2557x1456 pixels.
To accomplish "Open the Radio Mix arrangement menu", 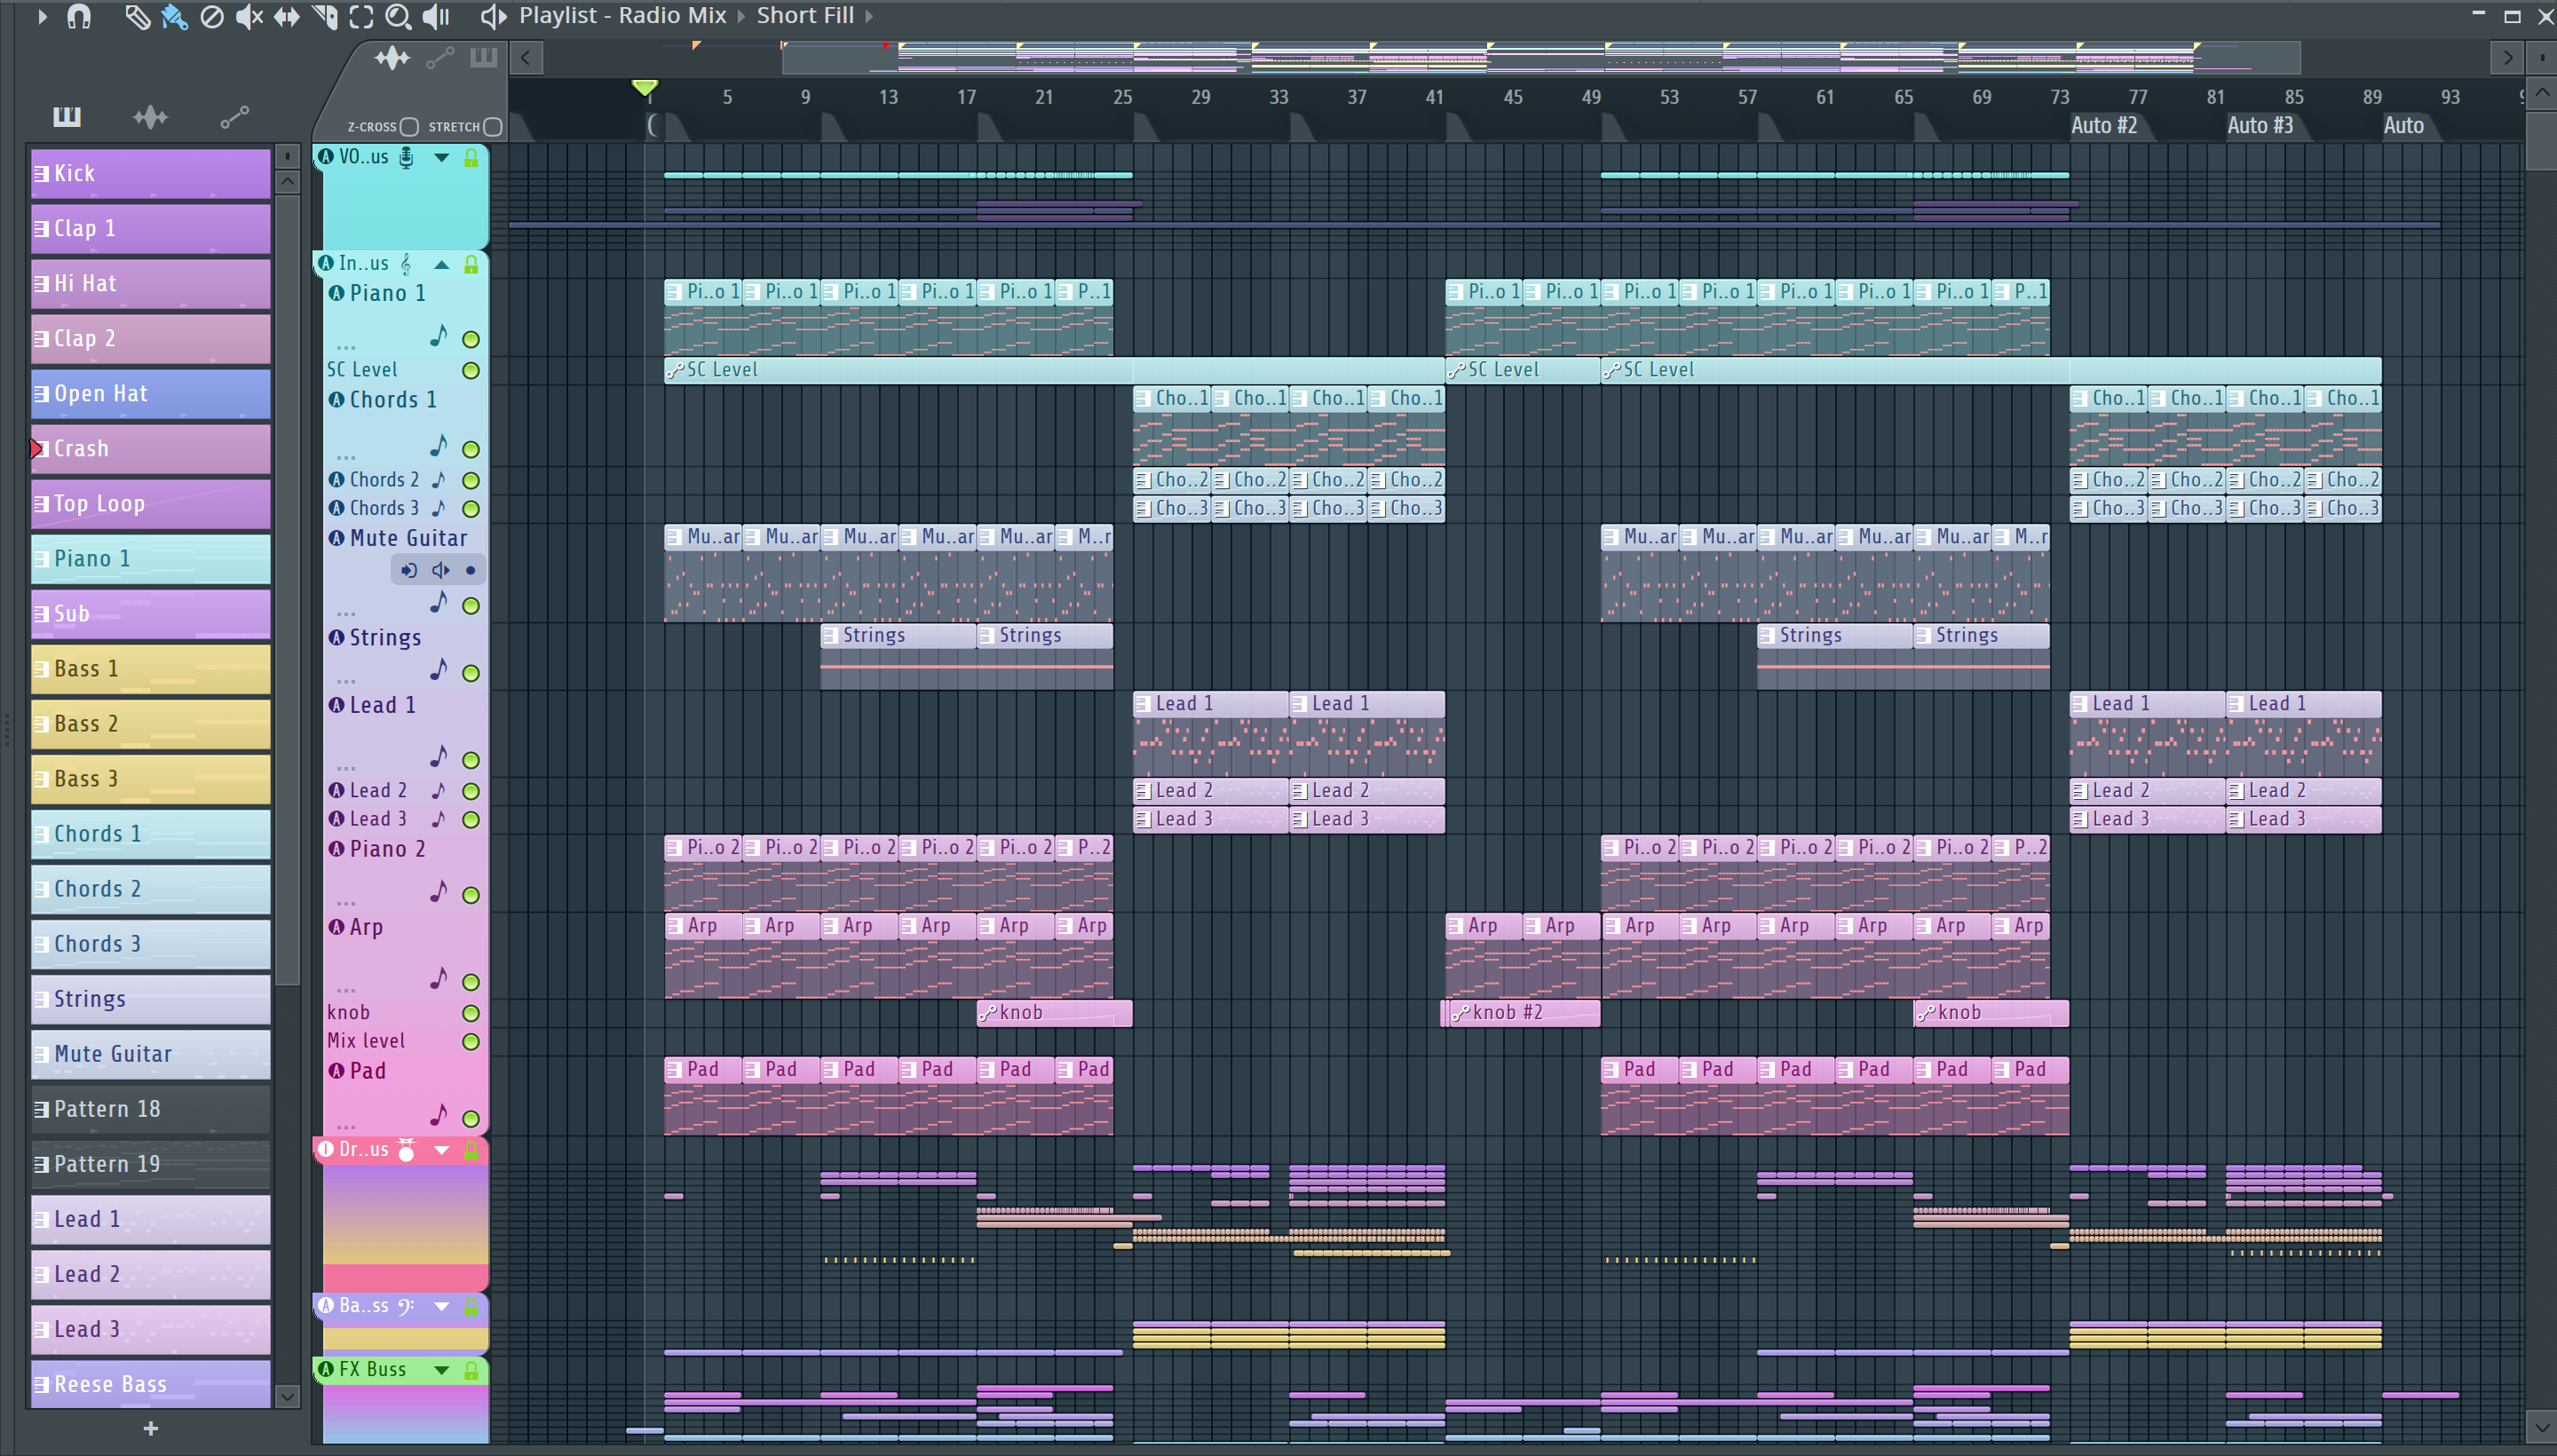I will pyautogui.click(x=672, y=16).
